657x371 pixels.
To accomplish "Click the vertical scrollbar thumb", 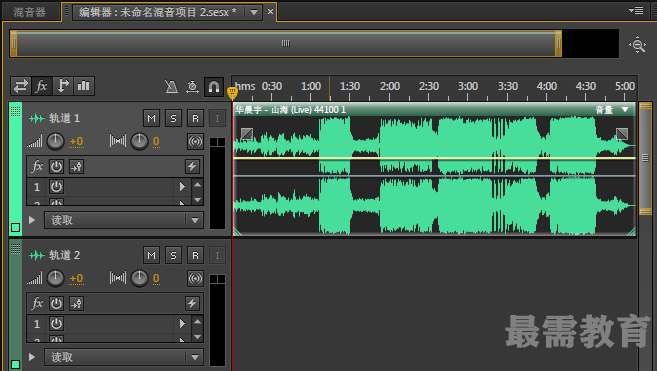I will point(645,158).
